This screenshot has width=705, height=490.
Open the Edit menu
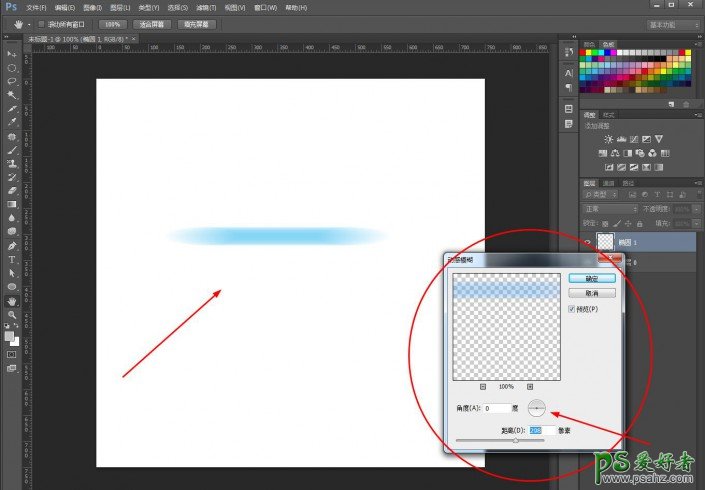(65, 8)
